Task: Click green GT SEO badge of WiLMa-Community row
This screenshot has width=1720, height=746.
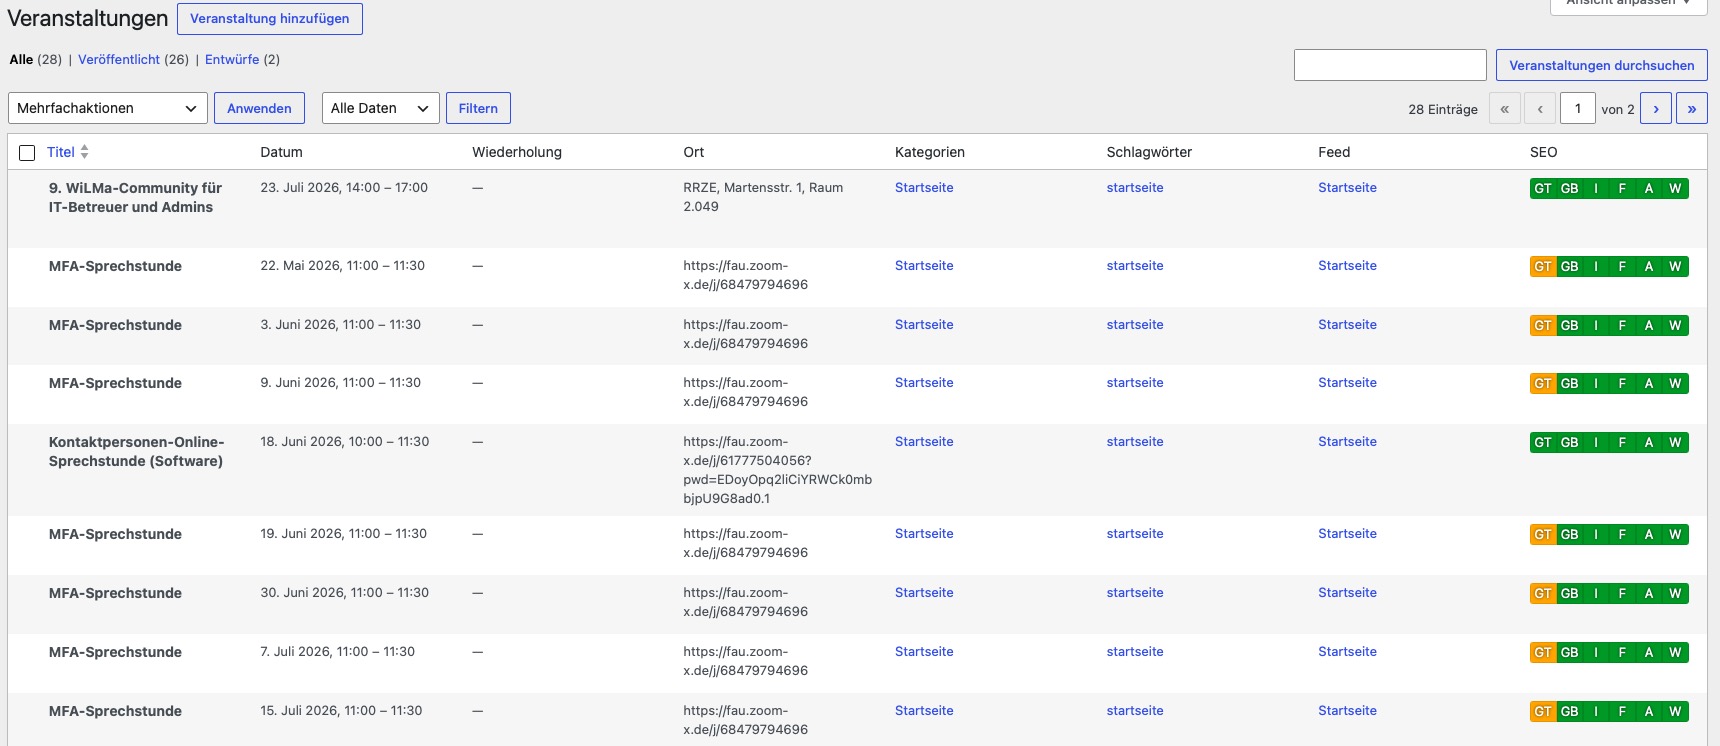Action: point(1543,189)
